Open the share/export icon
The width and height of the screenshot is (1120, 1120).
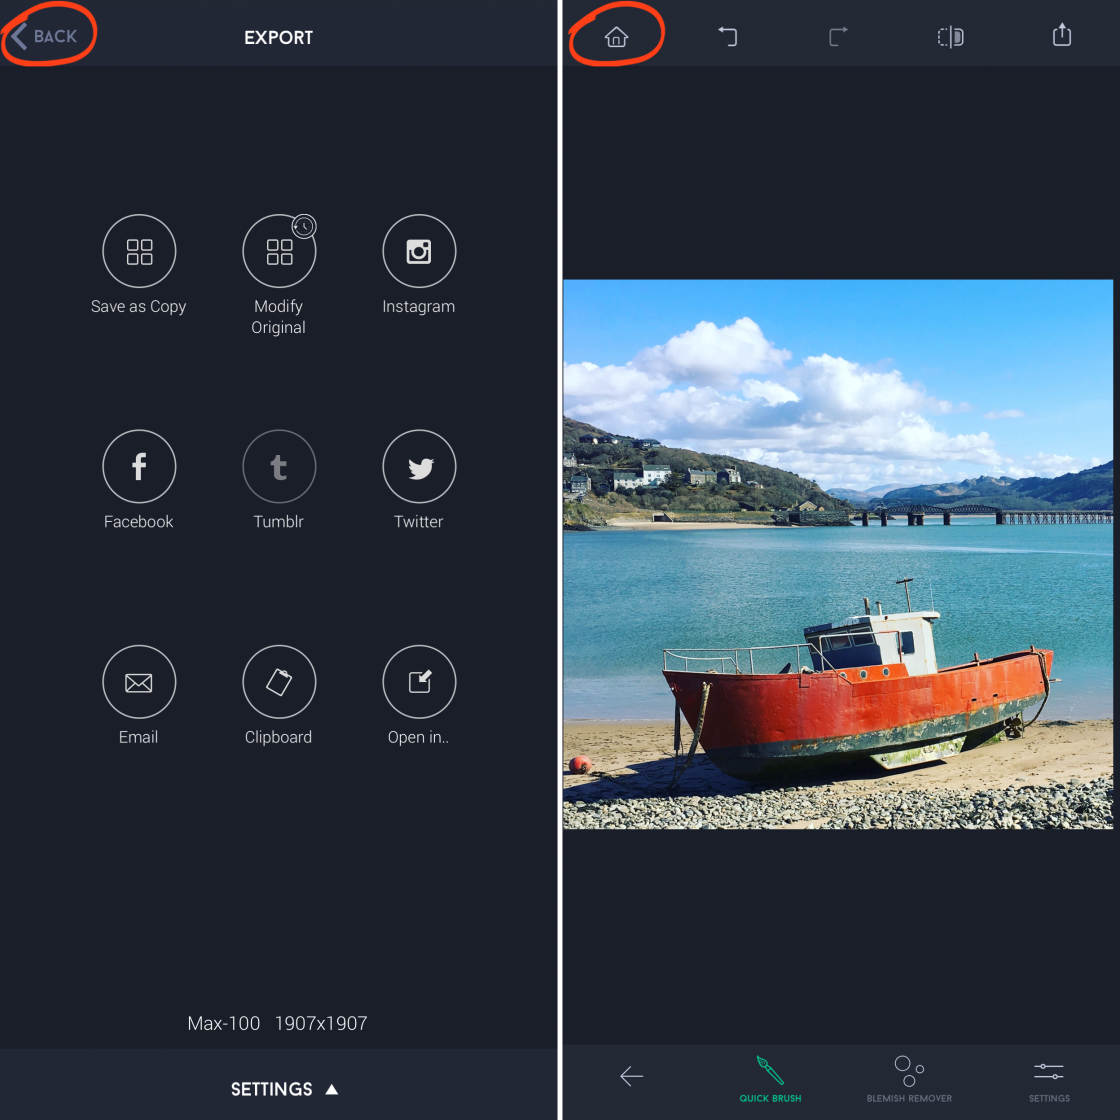coord(1061,36)
